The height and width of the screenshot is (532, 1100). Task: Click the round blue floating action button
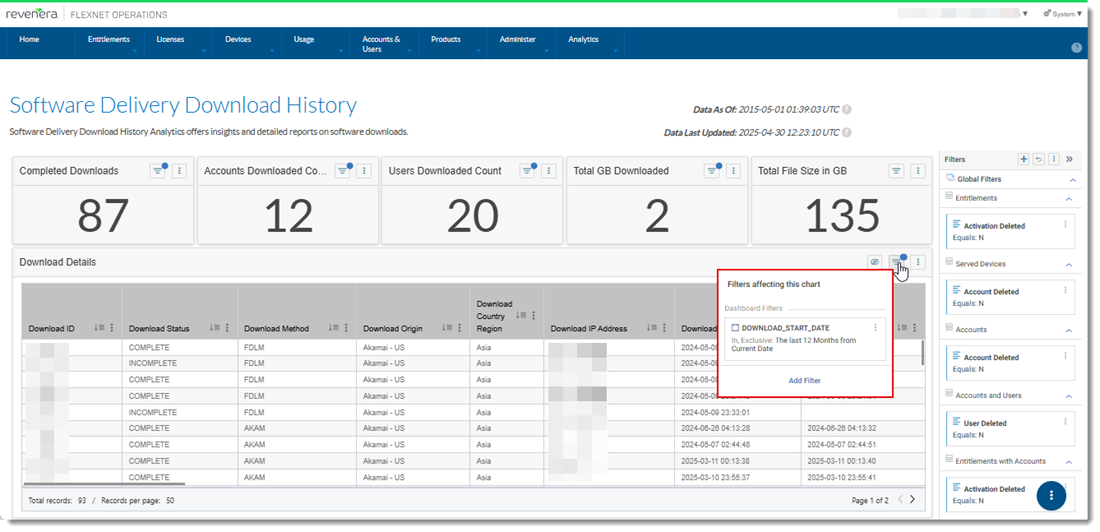click(1051, 496)
